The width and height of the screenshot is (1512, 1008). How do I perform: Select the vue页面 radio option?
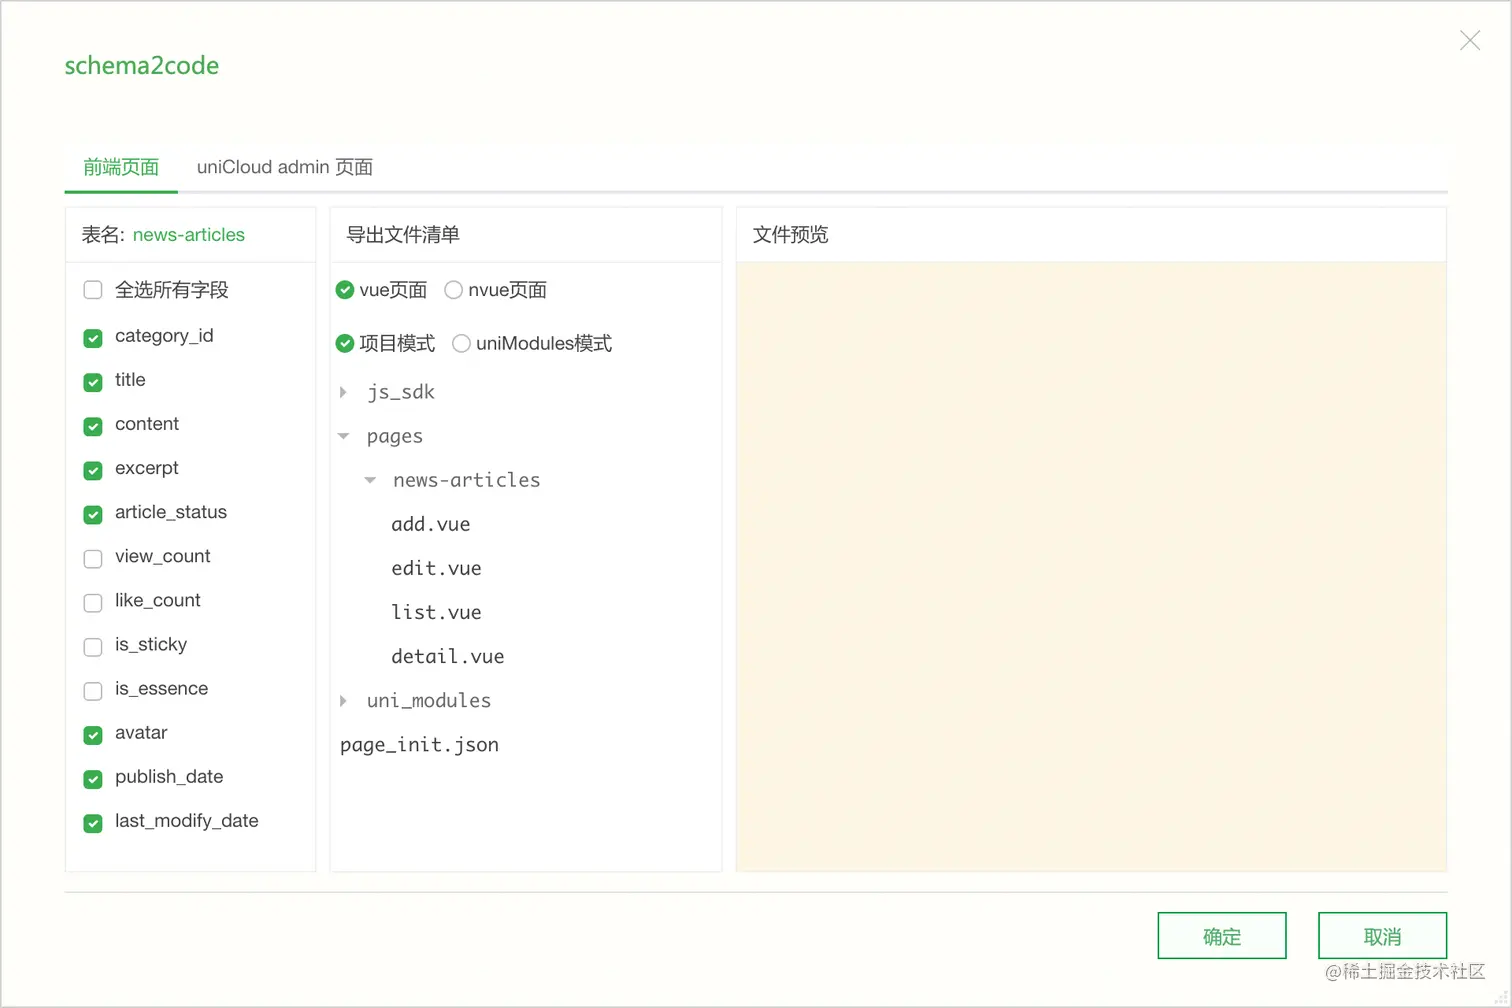345,290
